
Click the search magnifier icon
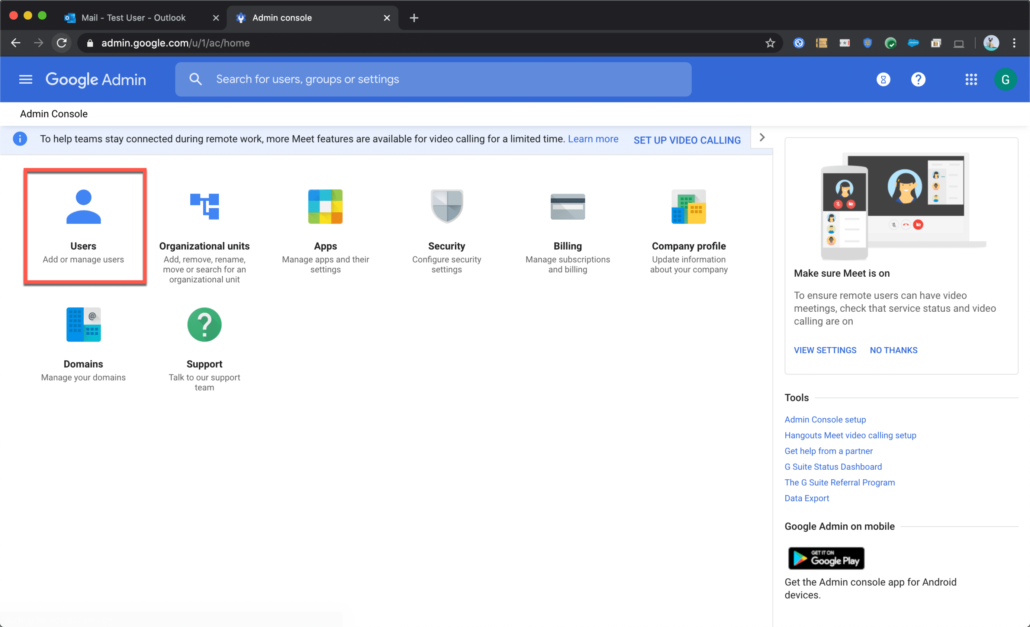(196, 79)
